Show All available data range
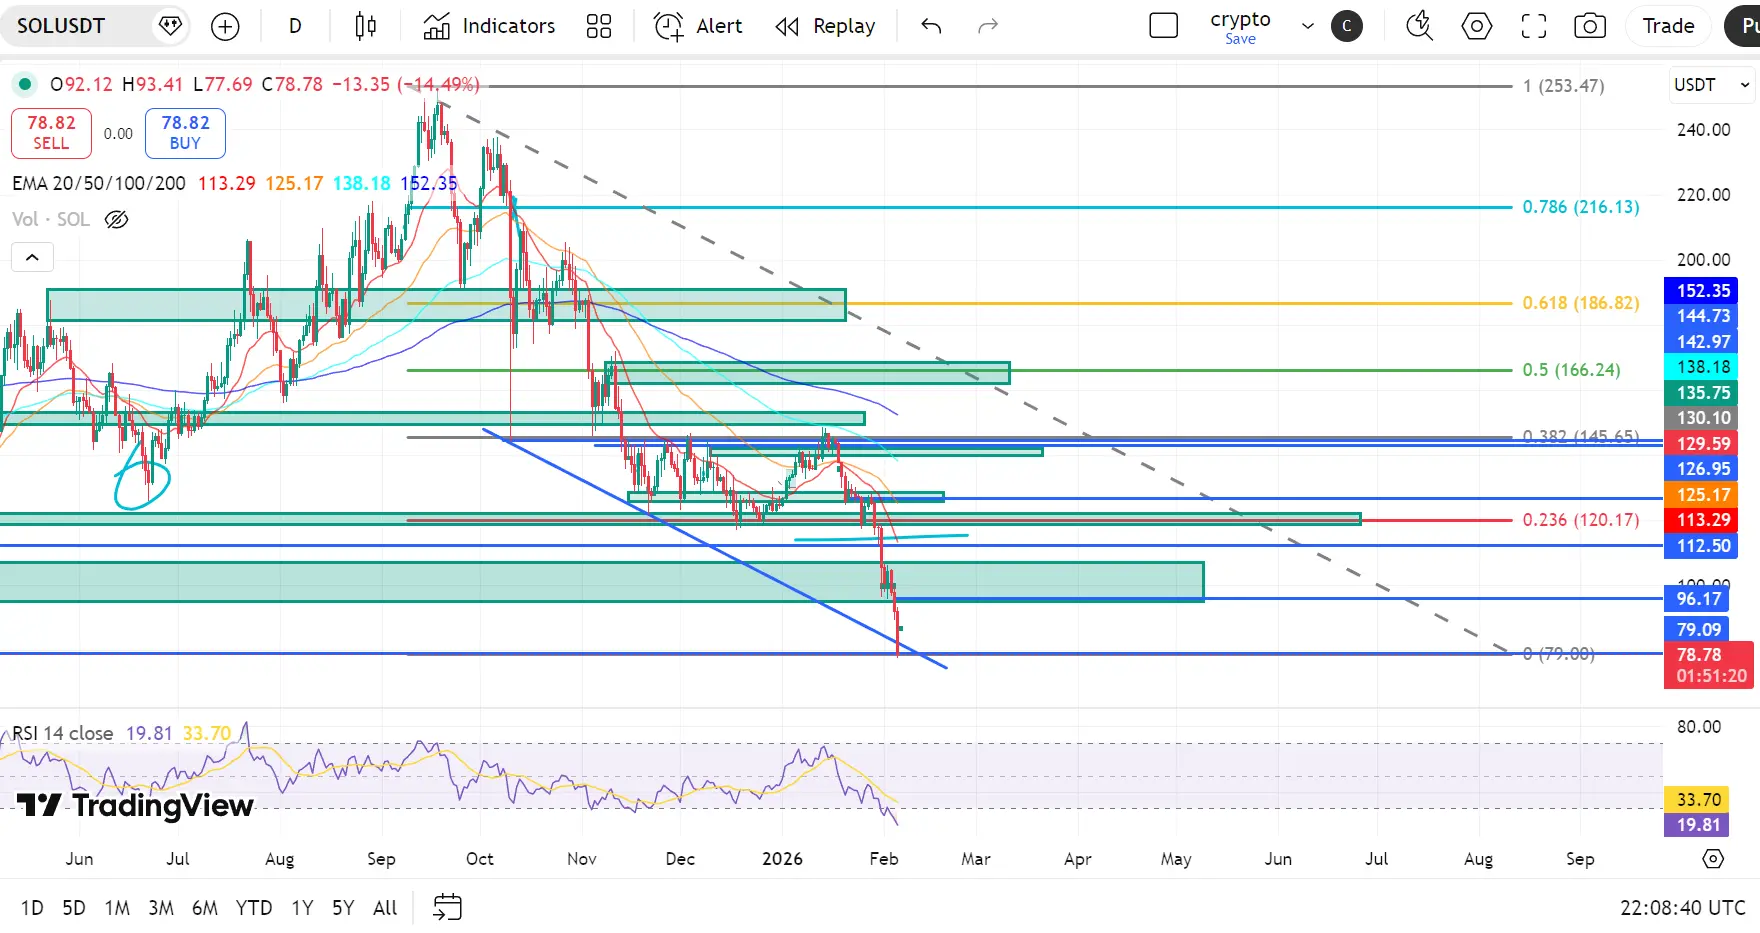Screen dimensions: 1760x933 click(x=385, y=908)
